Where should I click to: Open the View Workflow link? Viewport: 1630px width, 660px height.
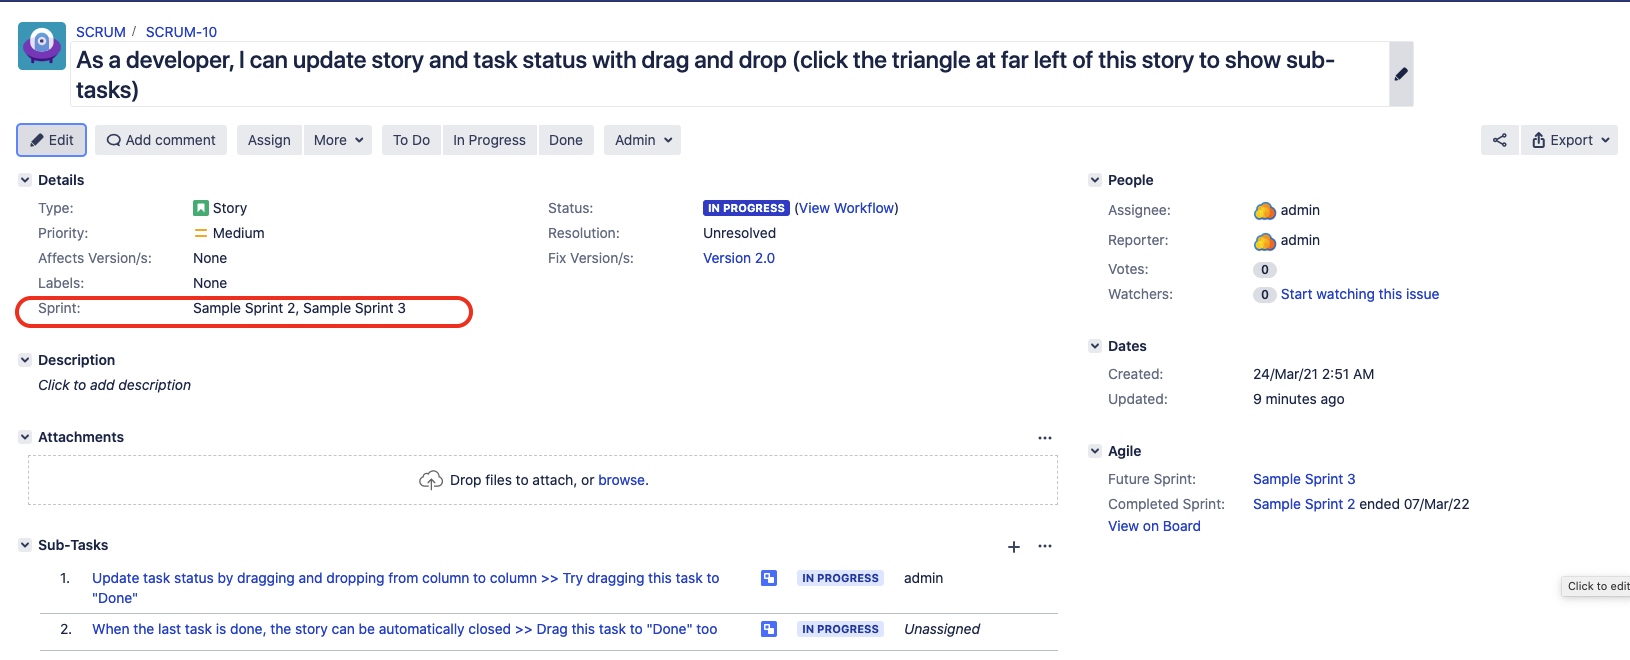[x=846, y=208]
